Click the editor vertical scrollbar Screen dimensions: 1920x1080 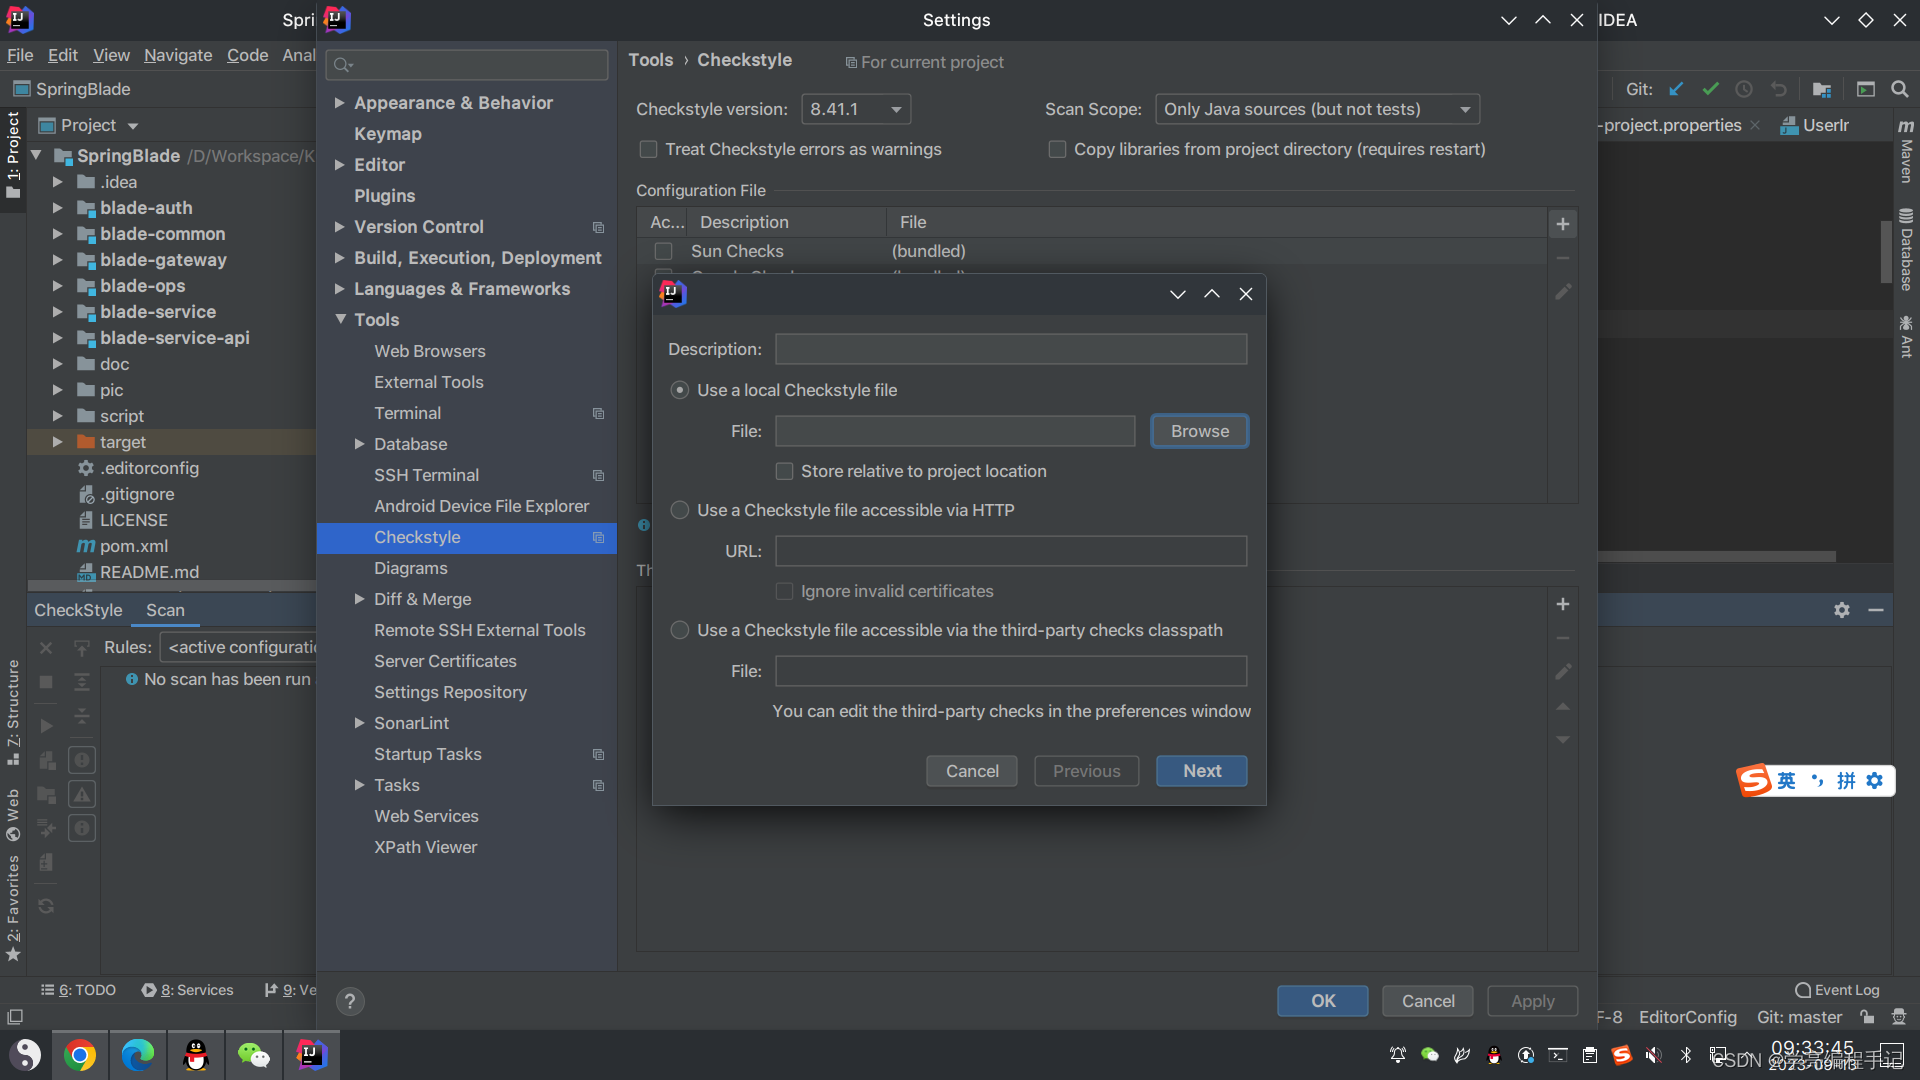(x=1886, y=250)
